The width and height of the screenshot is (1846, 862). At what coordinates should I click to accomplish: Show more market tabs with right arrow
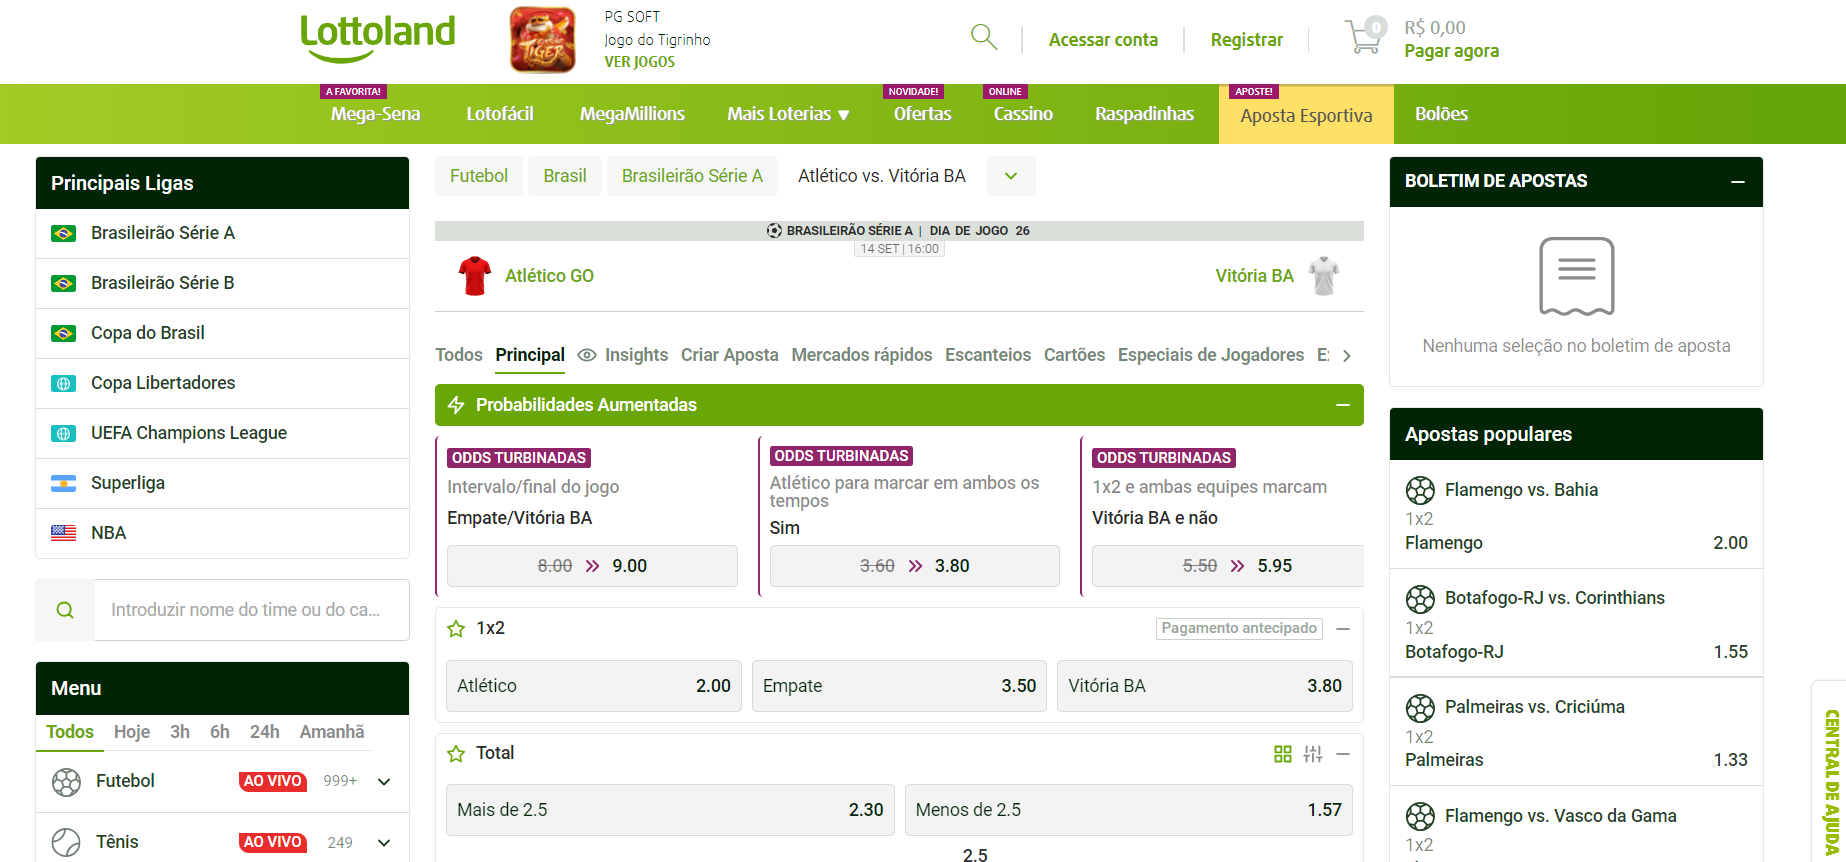1347,356
